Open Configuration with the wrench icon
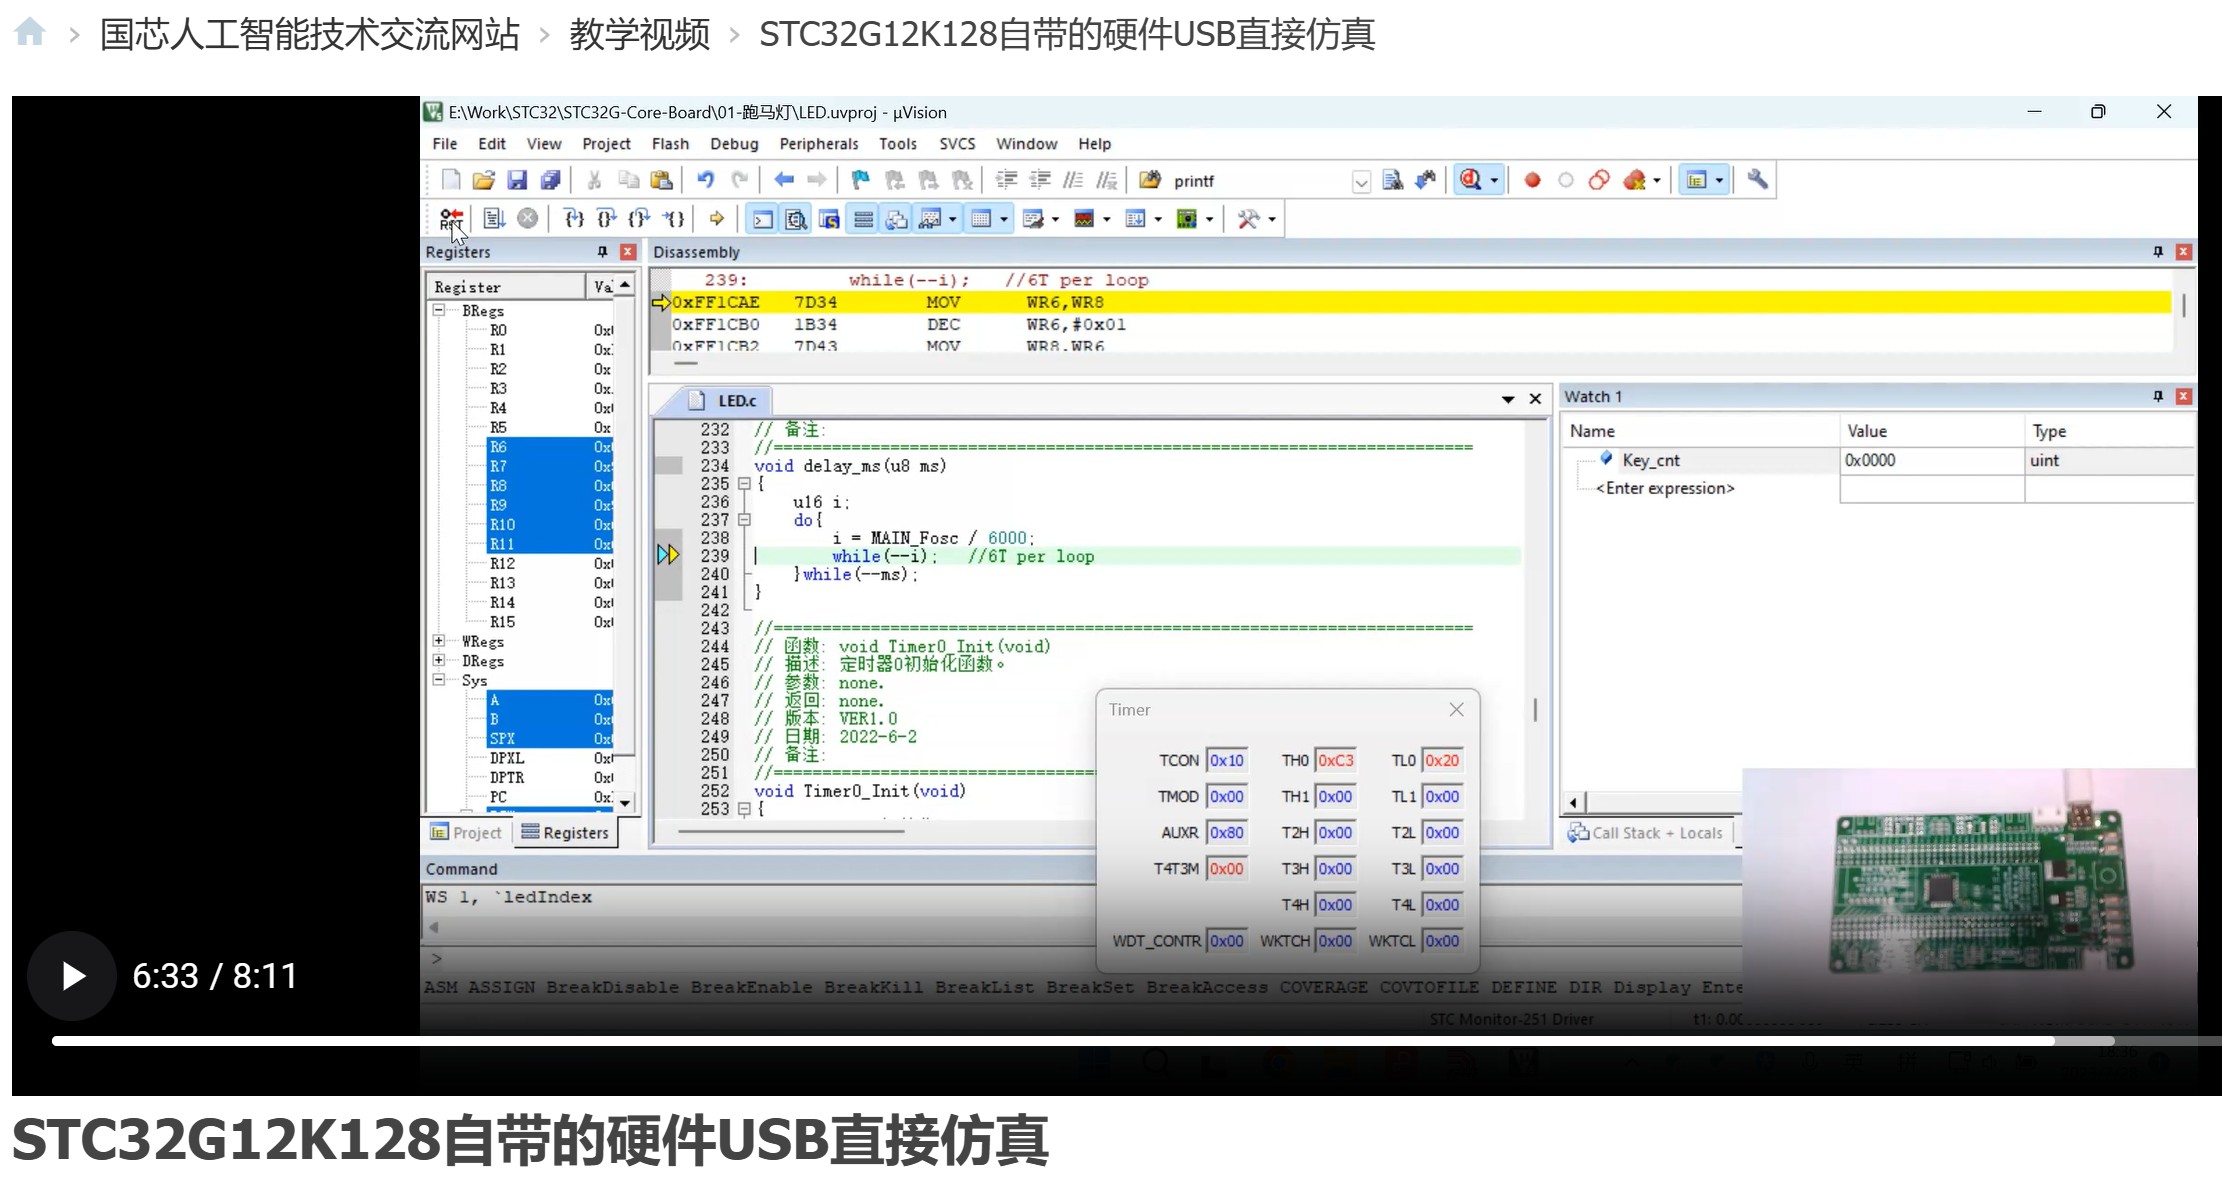 (1757, 180)
